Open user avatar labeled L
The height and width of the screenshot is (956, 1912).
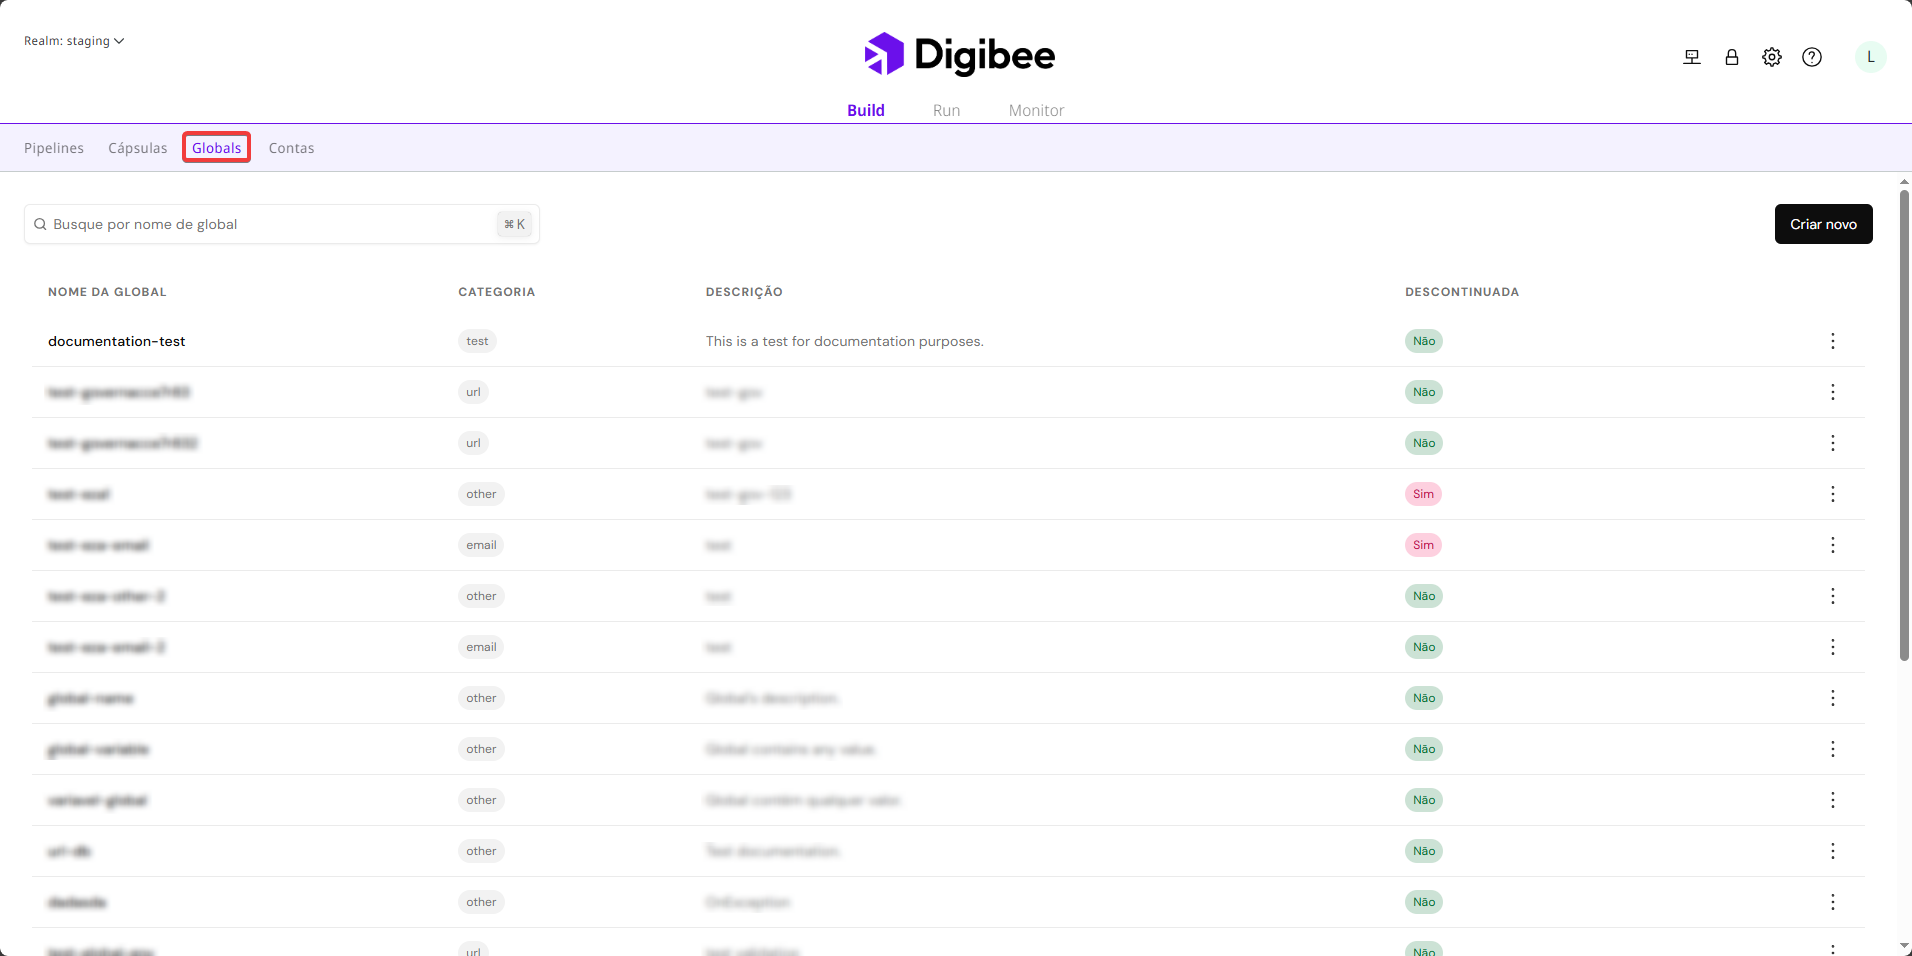1870,57
